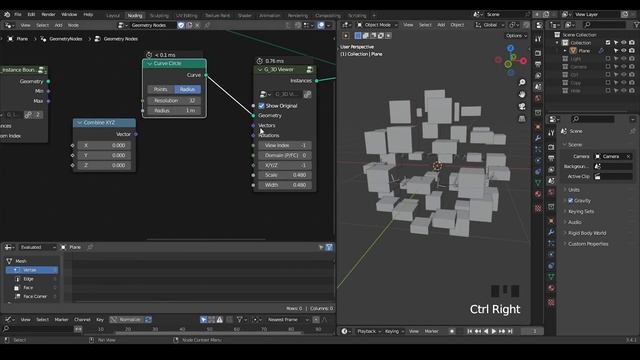
Task: Open node editor Add menu
Action: [58, 25]
